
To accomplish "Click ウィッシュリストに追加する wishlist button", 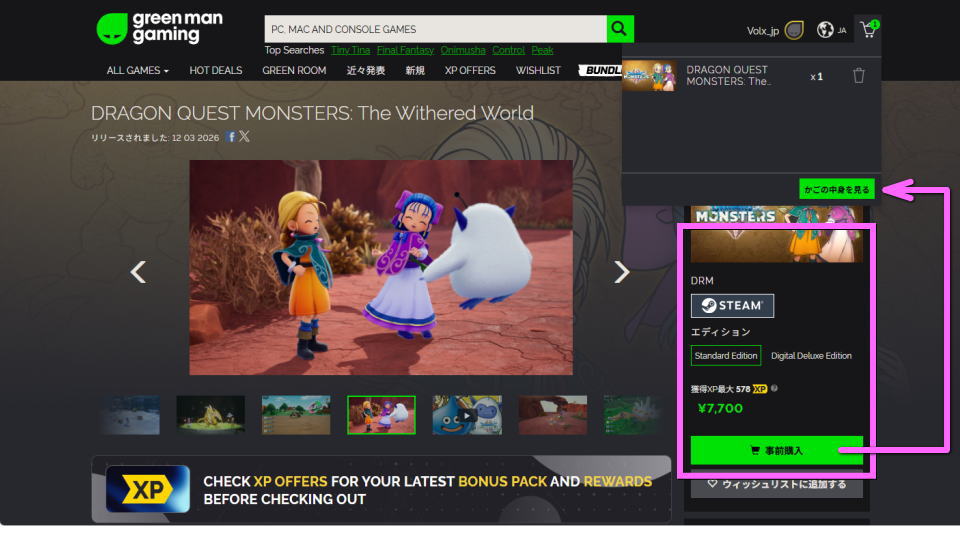I will pyautogui.click(x=776, y=484).
